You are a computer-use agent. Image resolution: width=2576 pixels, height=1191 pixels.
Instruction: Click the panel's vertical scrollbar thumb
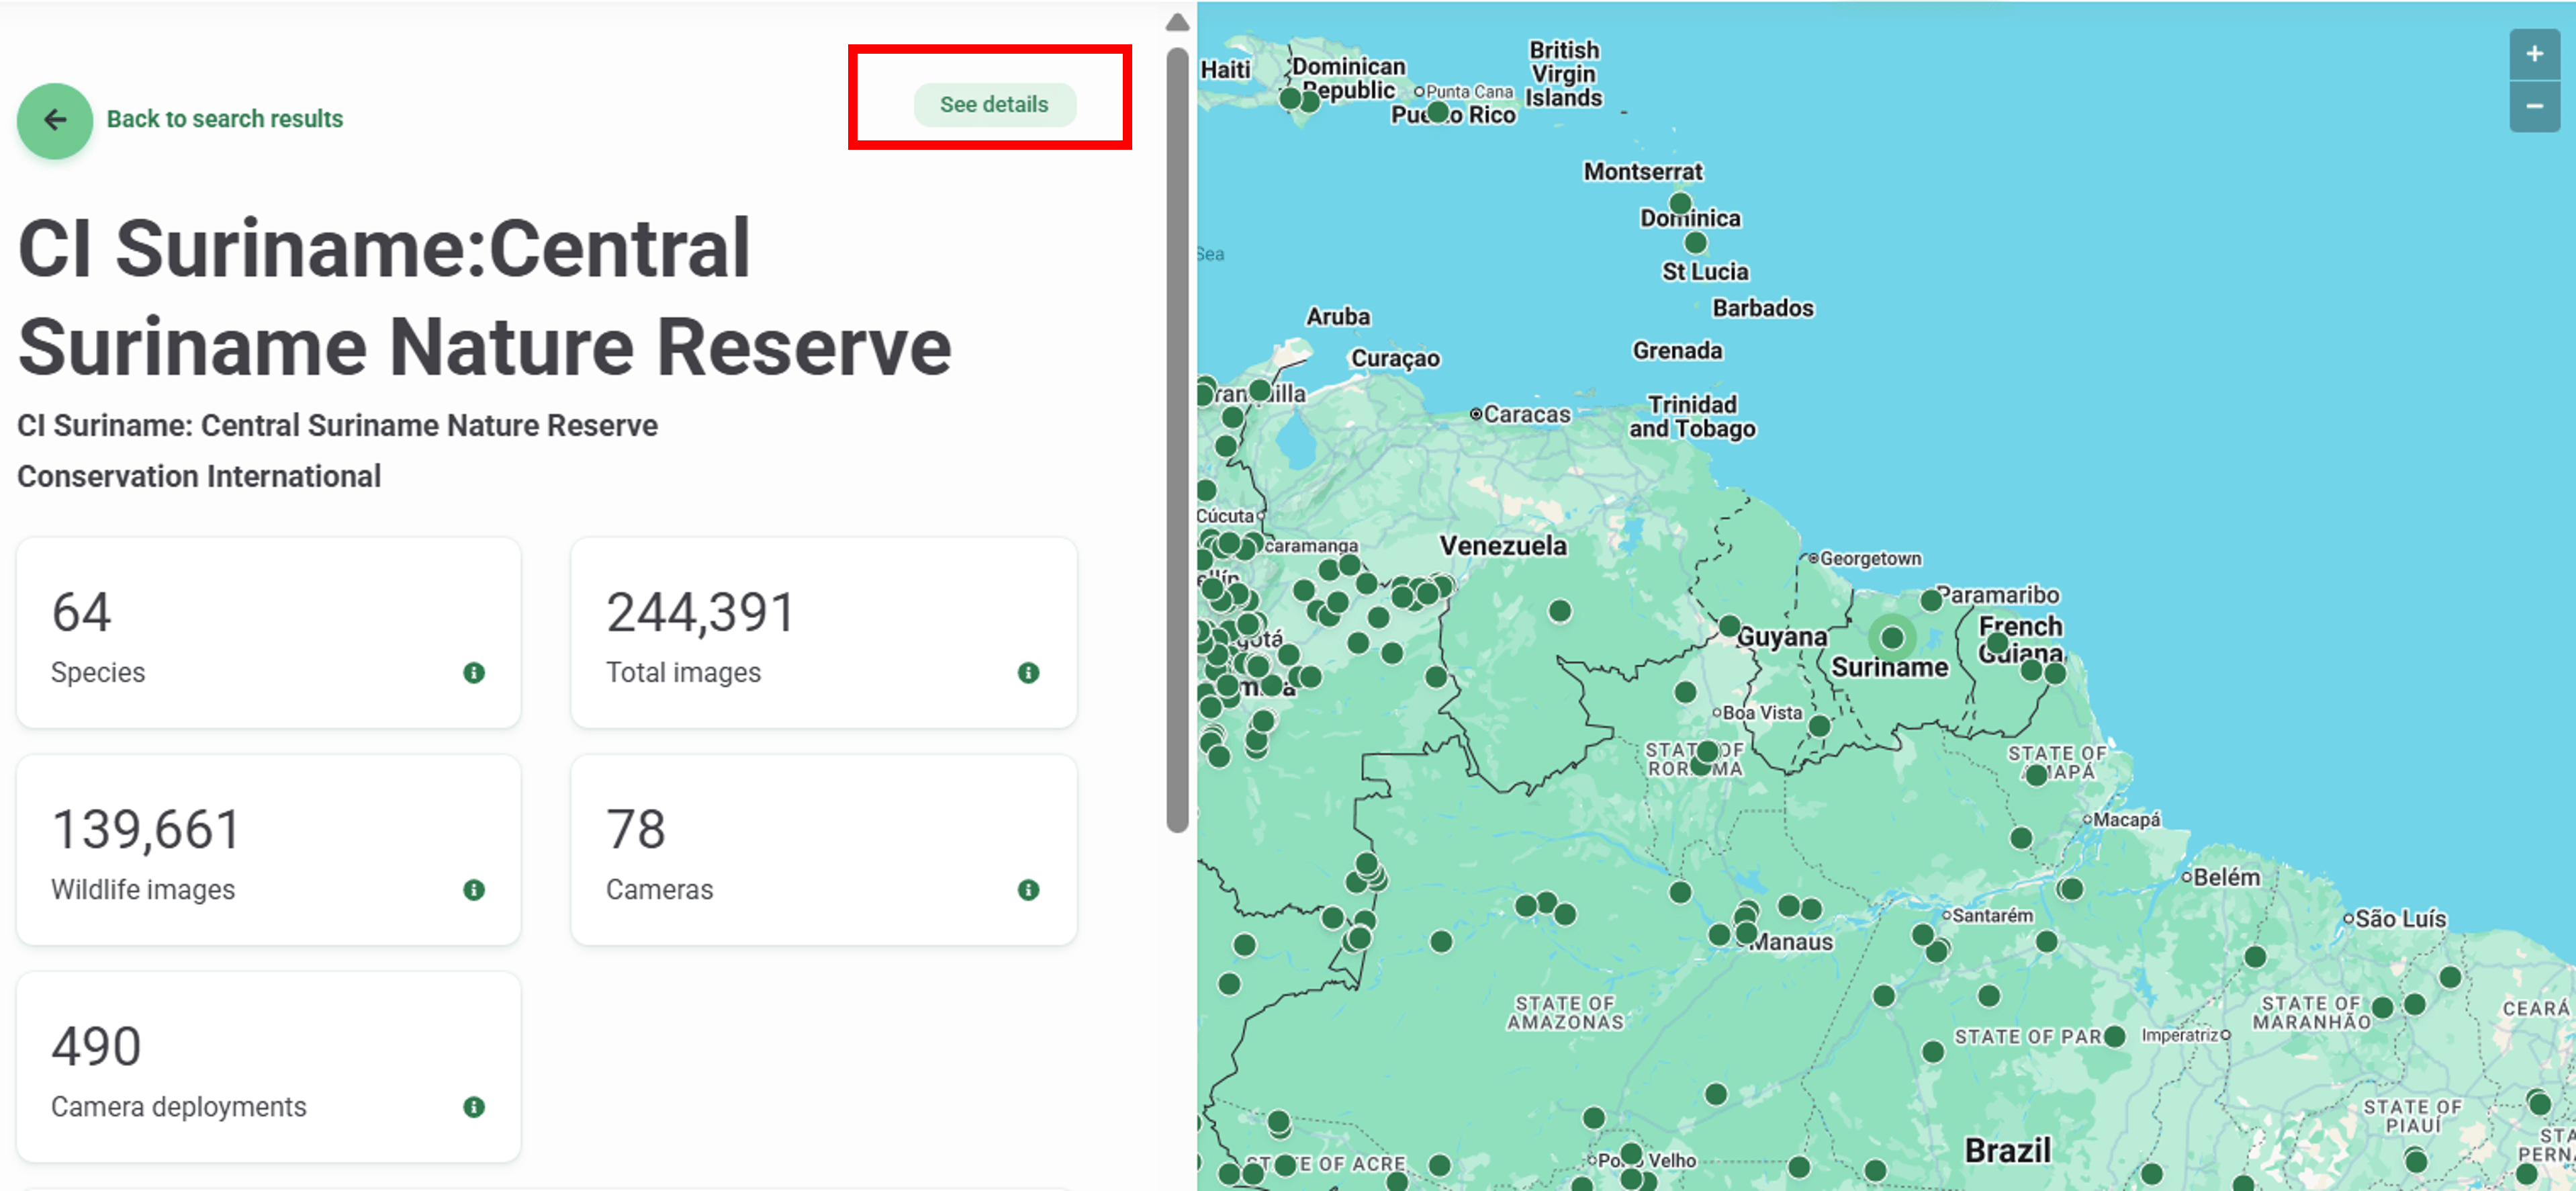pos(1177,440)
